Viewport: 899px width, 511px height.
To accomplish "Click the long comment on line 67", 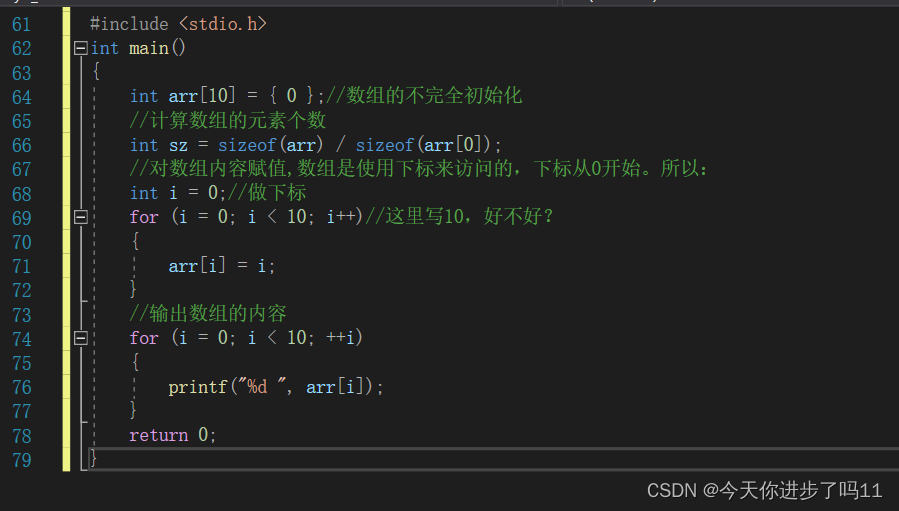I will click(419, 169).
